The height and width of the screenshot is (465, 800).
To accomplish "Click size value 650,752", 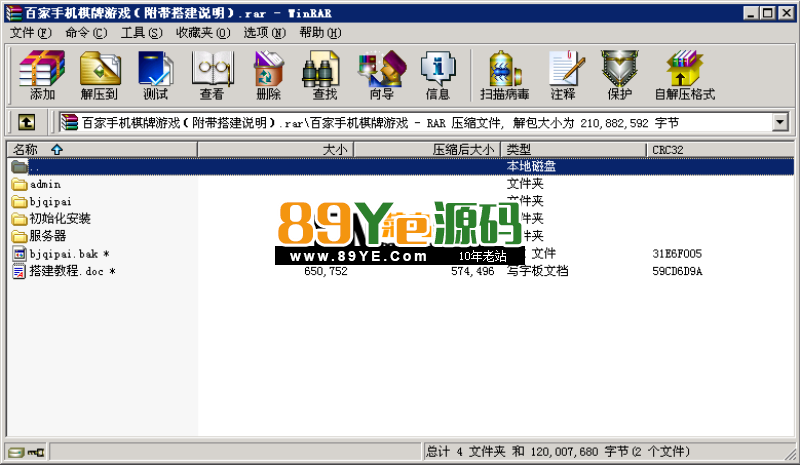I will [326, 271].
